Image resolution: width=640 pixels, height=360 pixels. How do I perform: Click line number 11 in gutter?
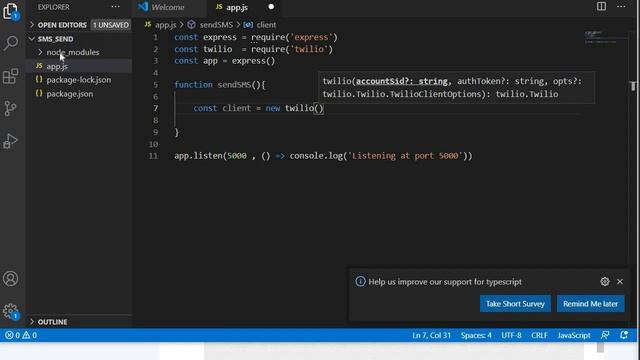pos(153,156)
